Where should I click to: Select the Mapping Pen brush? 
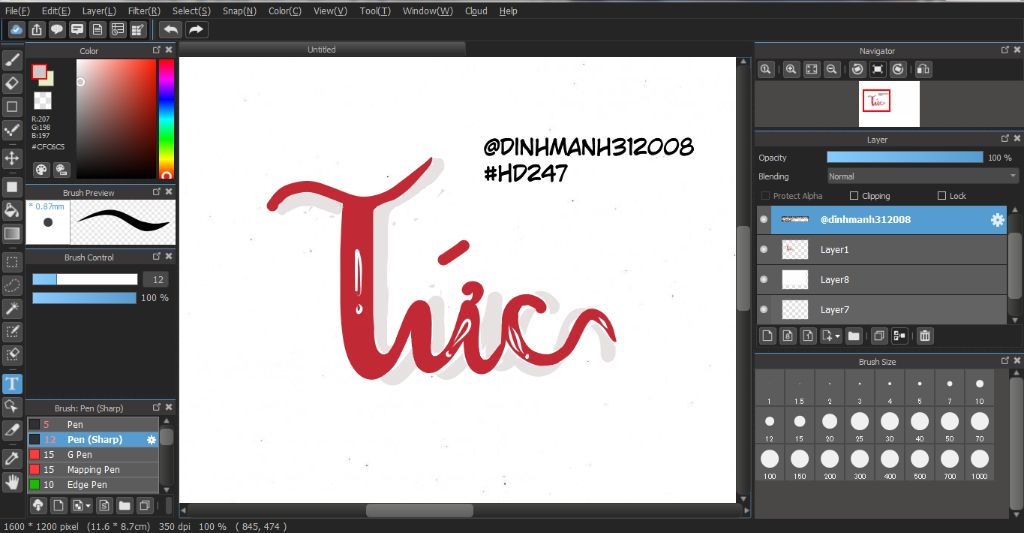click(93, 470)
